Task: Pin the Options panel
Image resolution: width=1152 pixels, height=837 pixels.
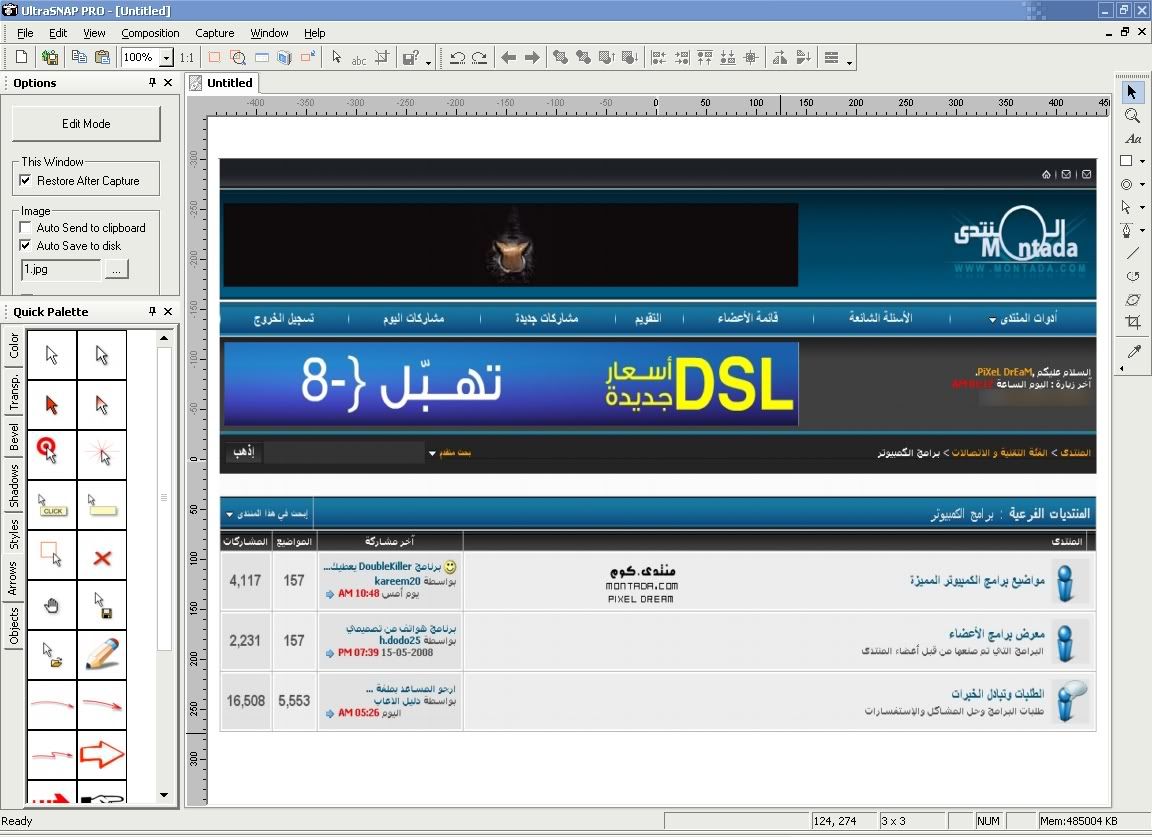Action: point(152,82)
